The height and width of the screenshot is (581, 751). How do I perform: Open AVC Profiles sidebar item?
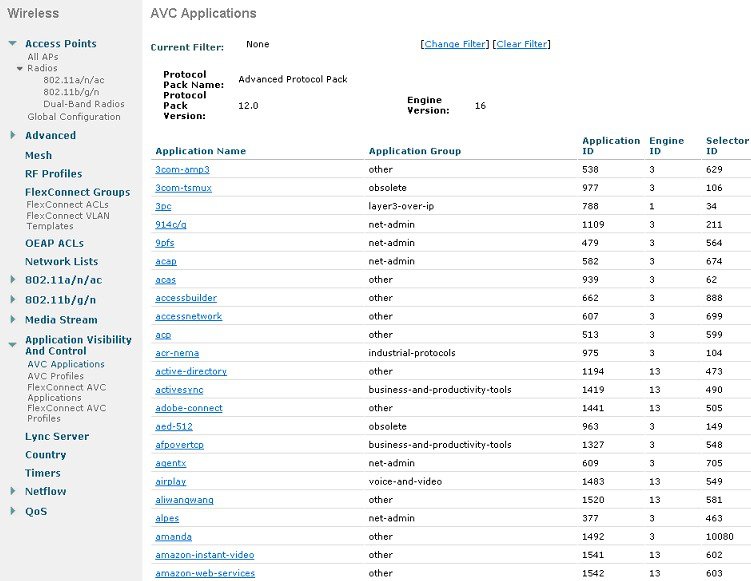56,376
